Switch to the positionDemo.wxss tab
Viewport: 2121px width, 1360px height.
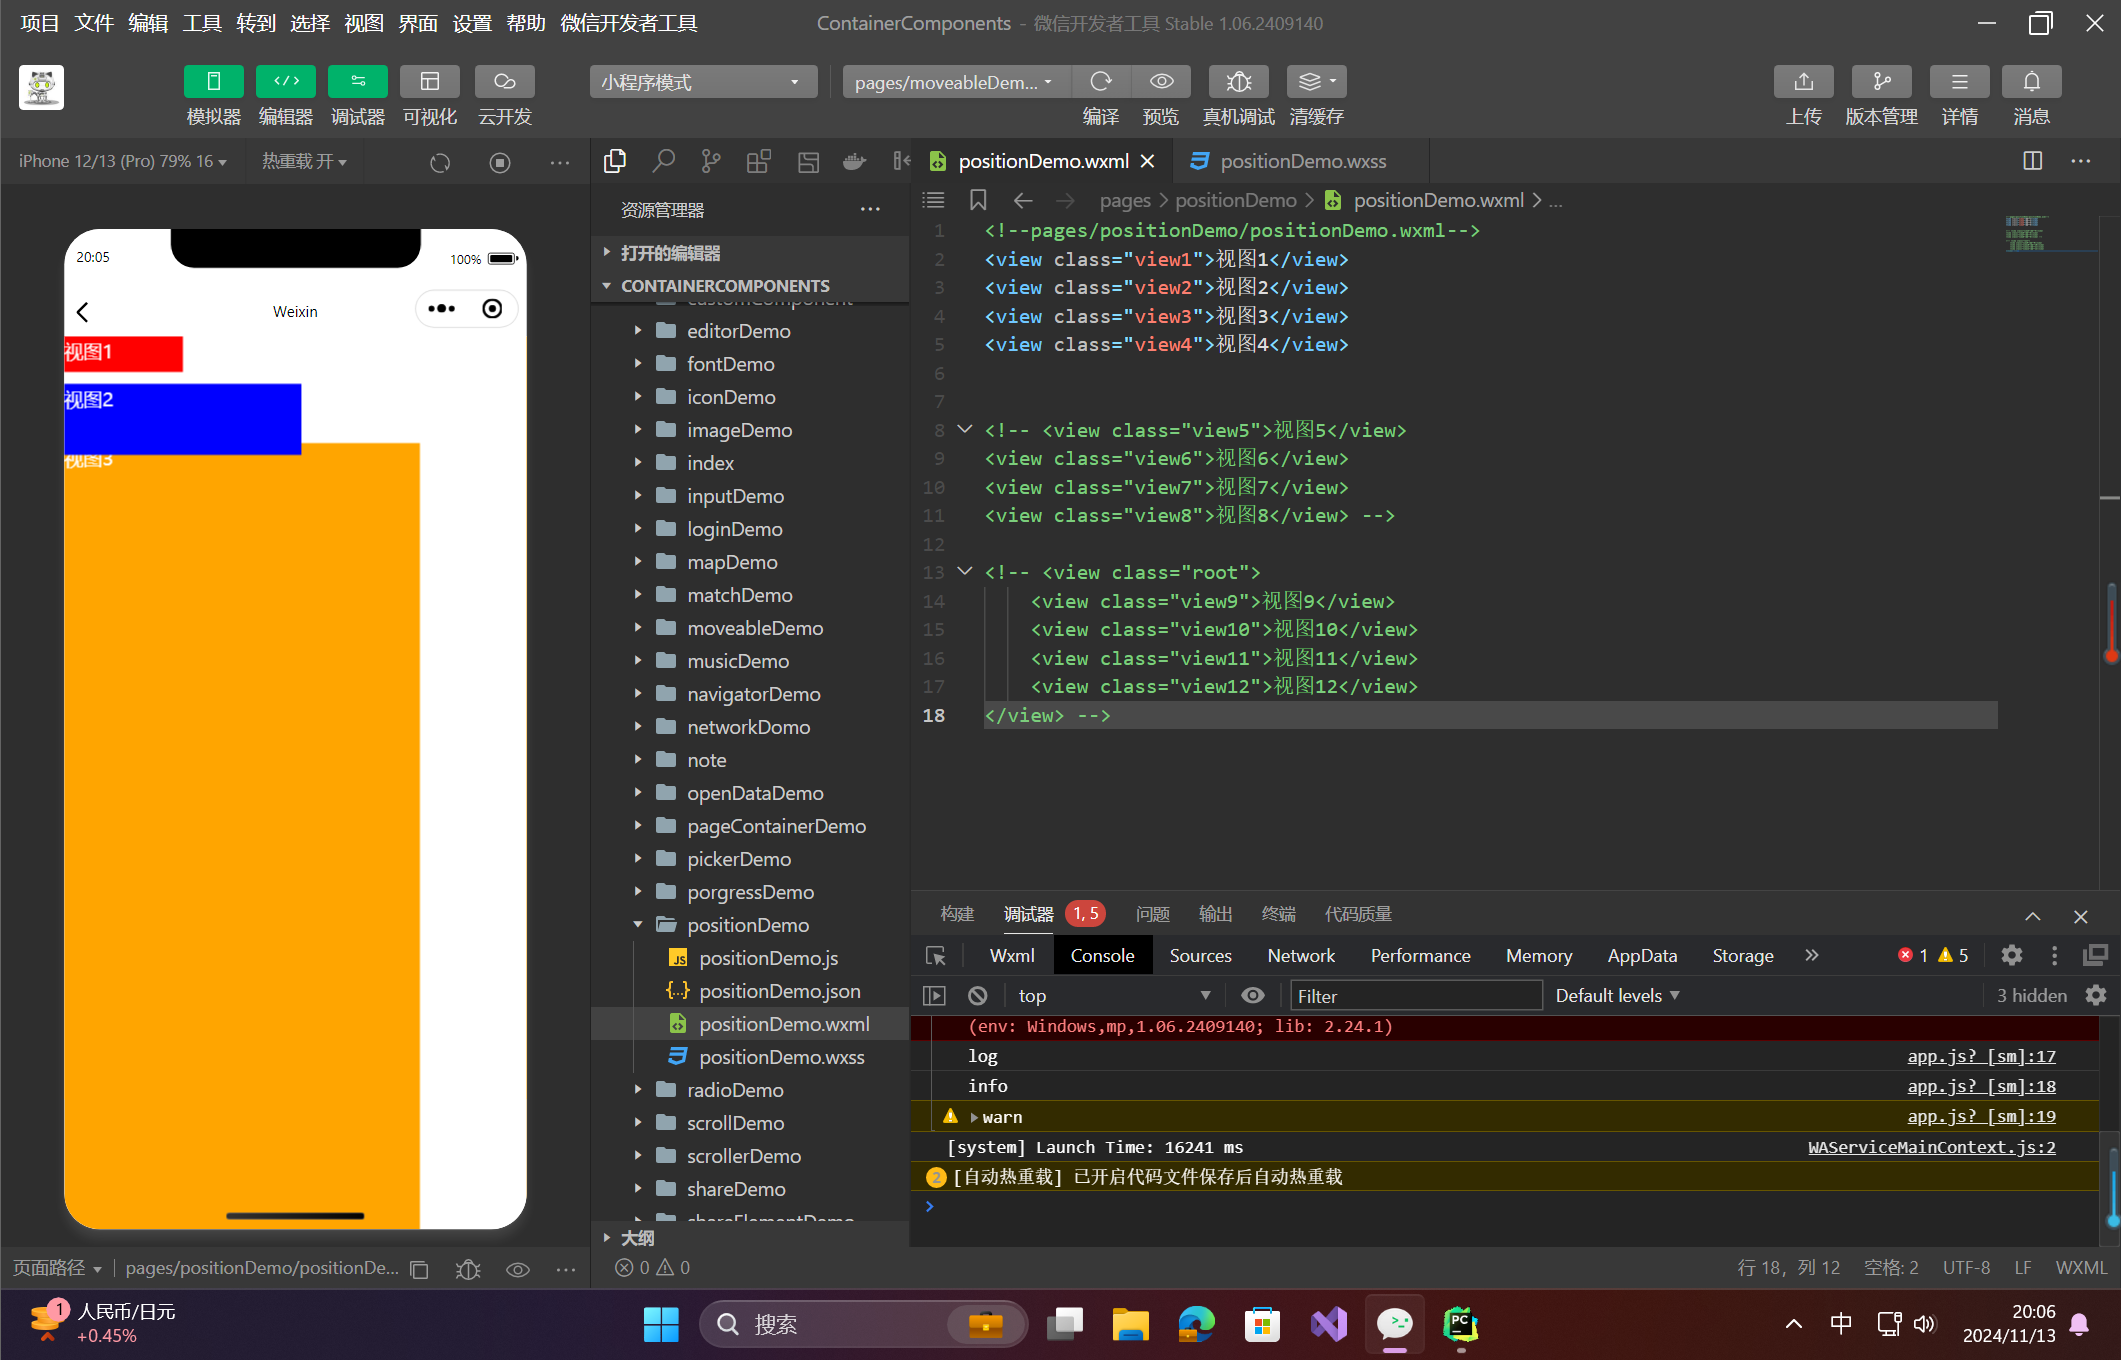click(1302, 161)
